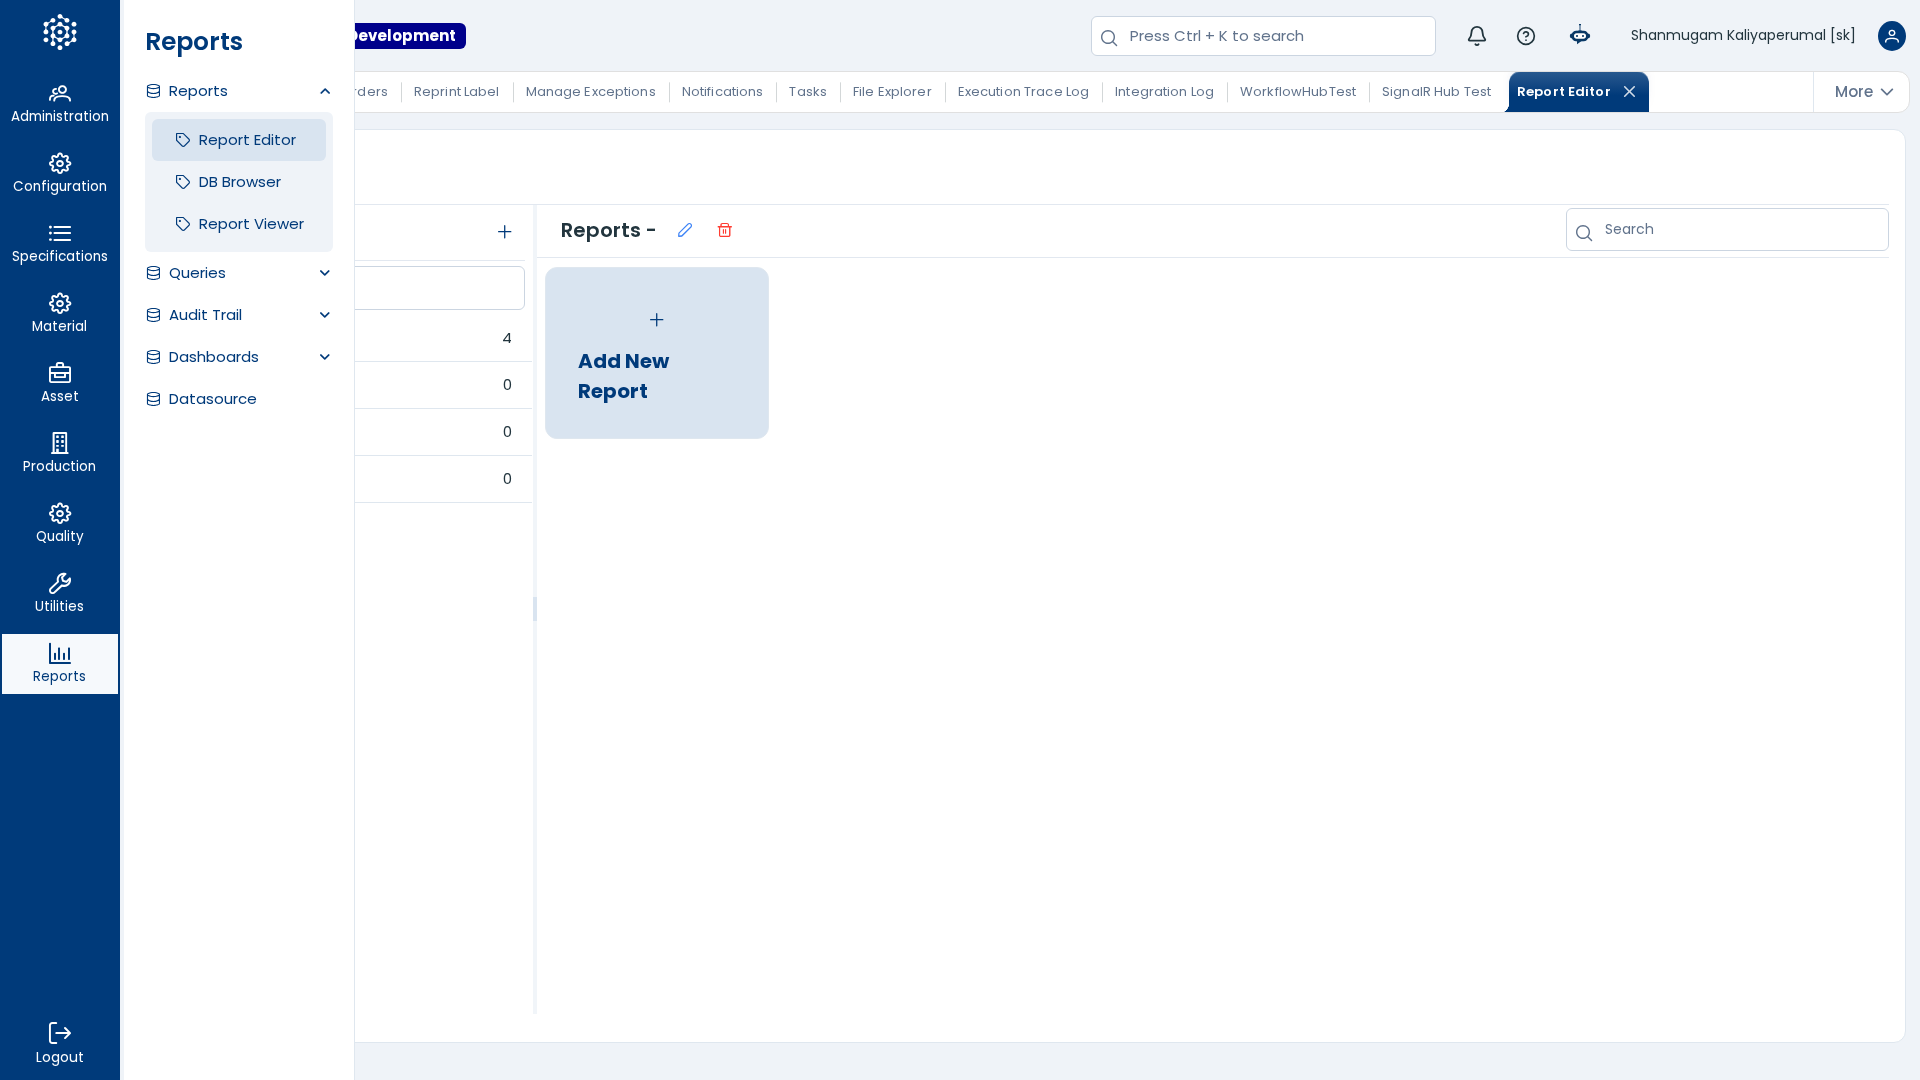Collapse the Reports submenu
The height and width of the screenshot is (1080, 1920).
pos(325,91)
